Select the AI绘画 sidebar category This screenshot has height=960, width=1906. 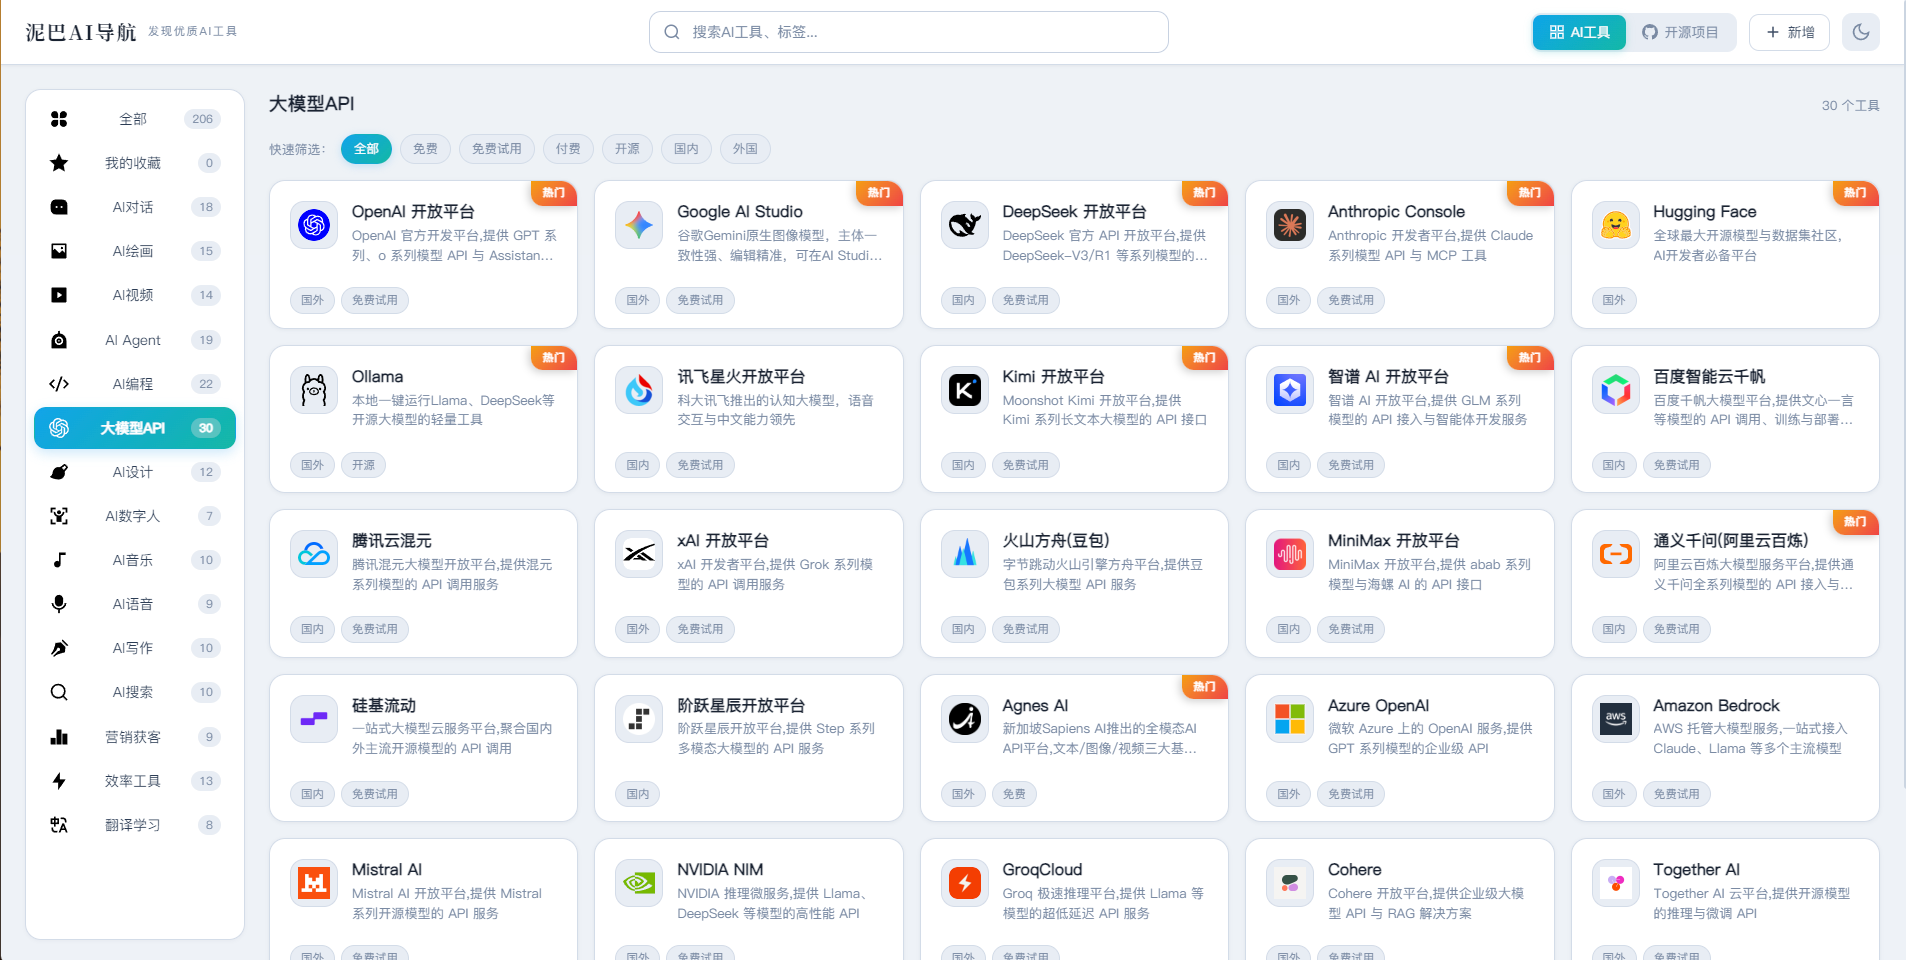tap(135, 251)
